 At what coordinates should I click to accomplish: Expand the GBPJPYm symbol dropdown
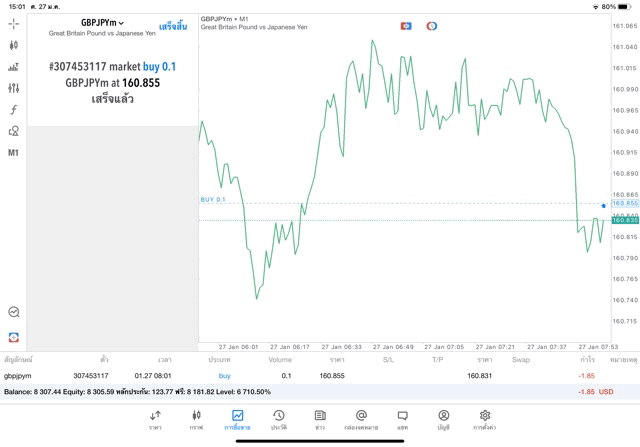pos(102,23)
